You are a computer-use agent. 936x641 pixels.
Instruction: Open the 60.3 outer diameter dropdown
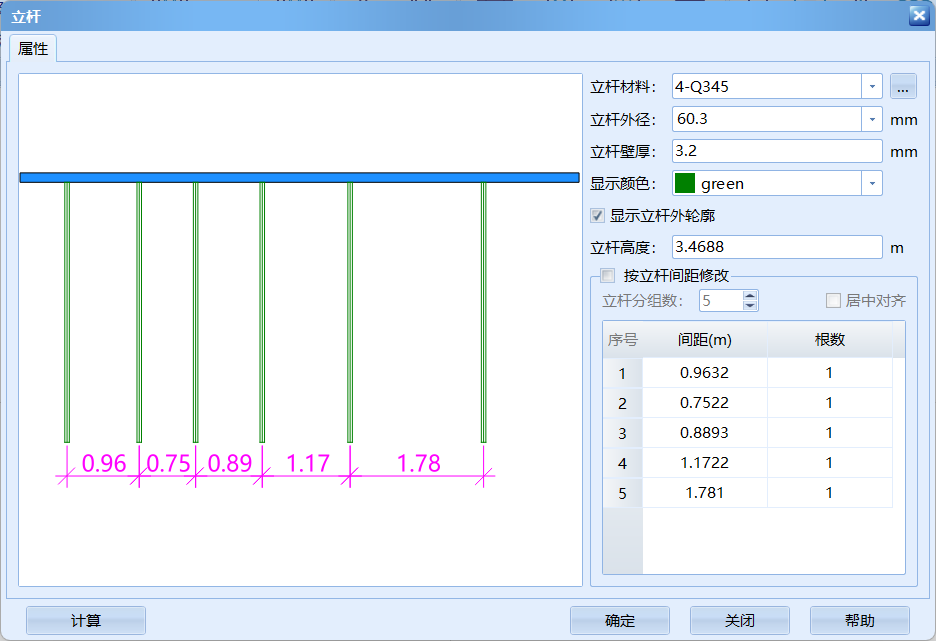(871, 118)
